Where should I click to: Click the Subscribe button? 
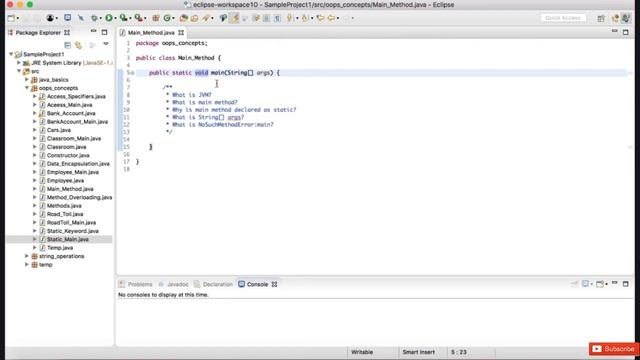[613, 349]
